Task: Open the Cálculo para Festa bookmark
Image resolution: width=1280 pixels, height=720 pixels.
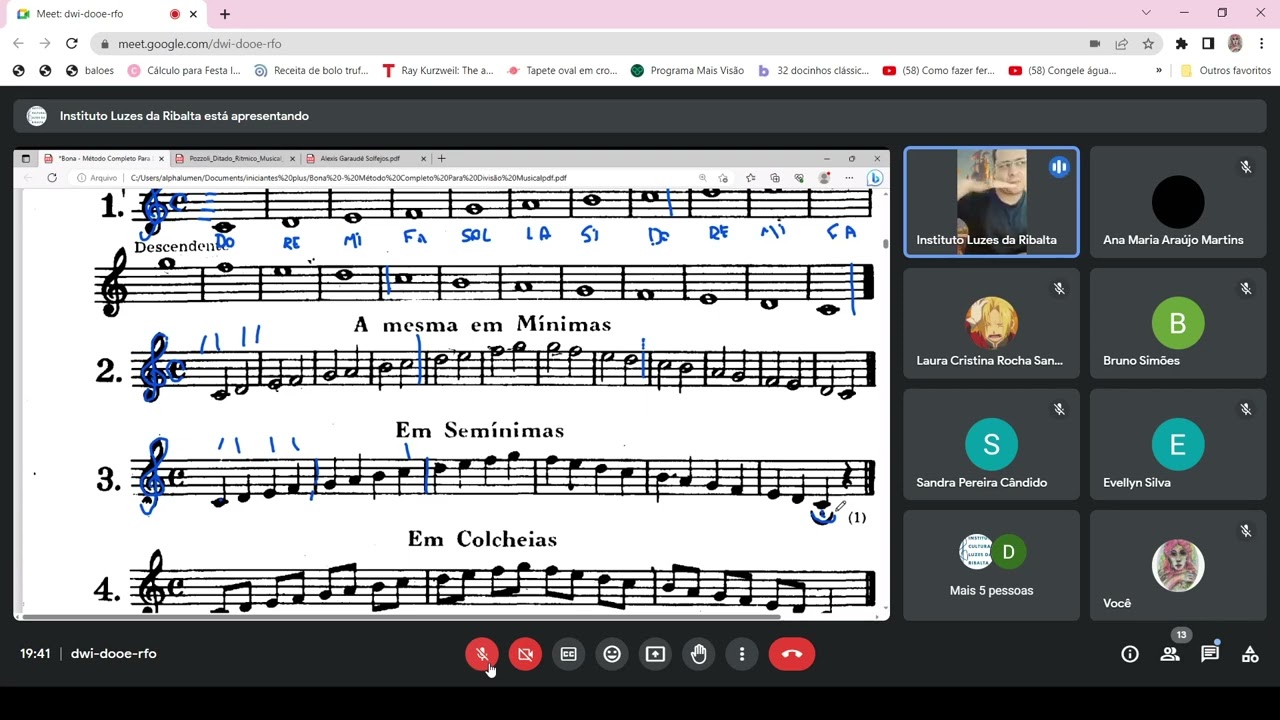Action: point(184,71)
